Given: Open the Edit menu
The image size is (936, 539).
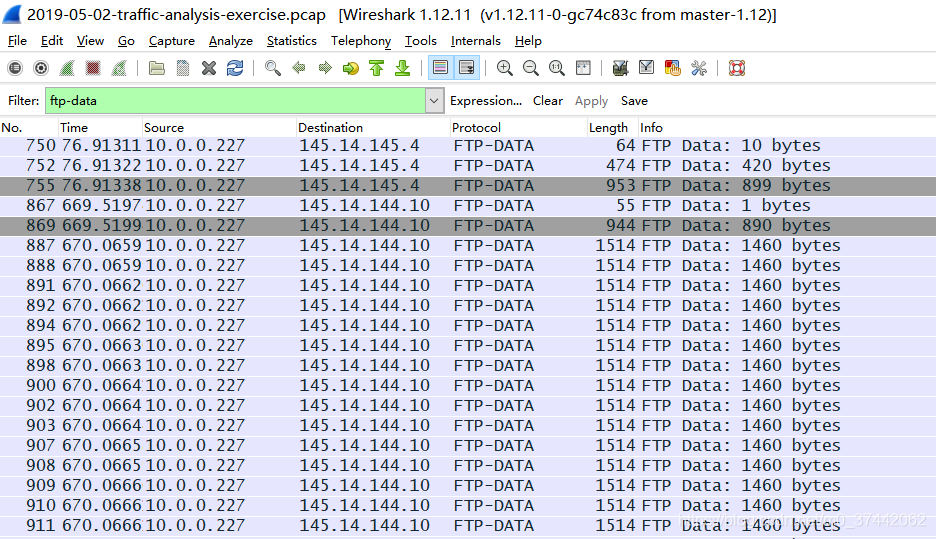Looking at the screenshot, I should pos(51,41).
